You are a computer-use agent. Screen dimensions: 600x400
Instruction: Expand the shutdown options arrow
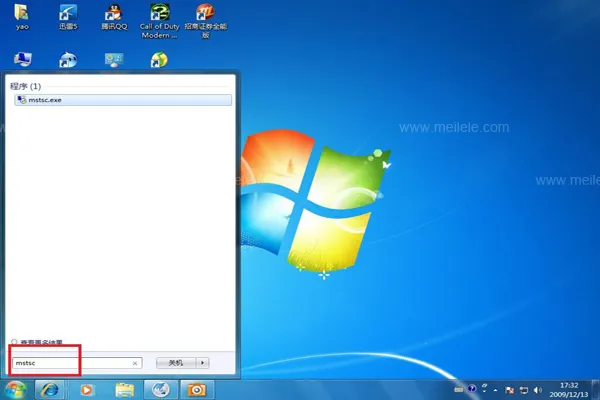point(203,363)
